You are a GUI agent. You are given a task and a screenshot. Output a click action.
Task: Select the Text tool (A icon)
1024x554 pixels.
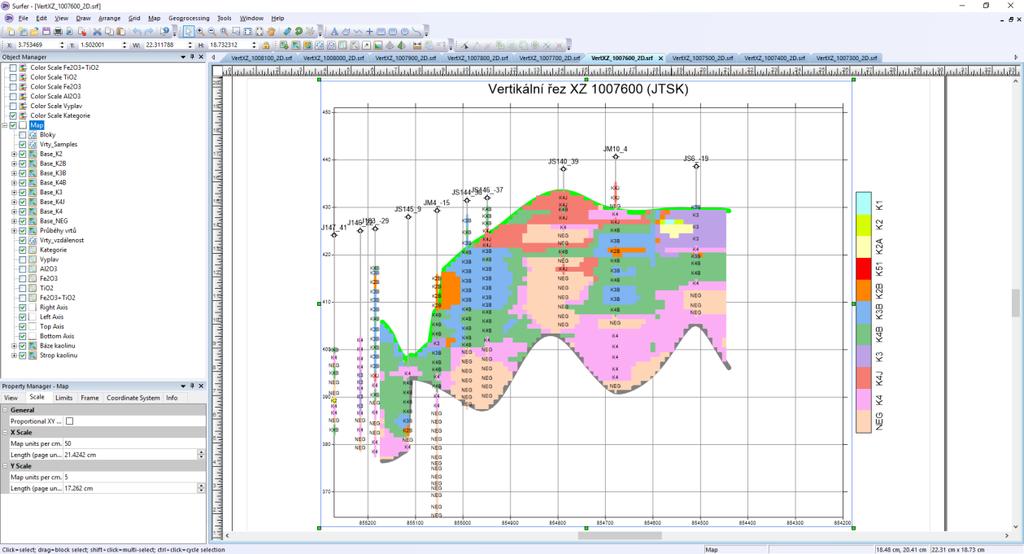[334, 31]
